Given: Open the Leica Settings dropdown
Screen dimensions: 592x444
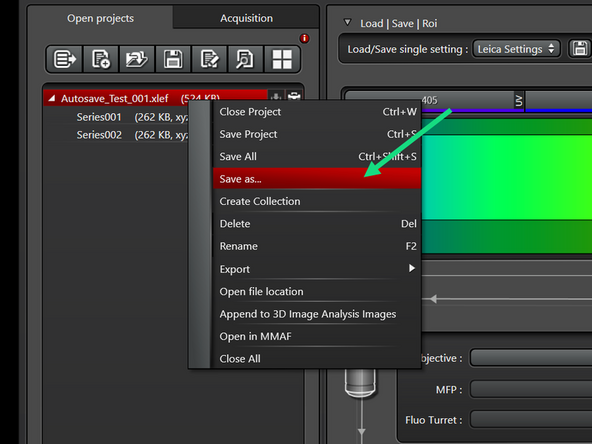Looking at the screenshot, I should click(516, 49).
